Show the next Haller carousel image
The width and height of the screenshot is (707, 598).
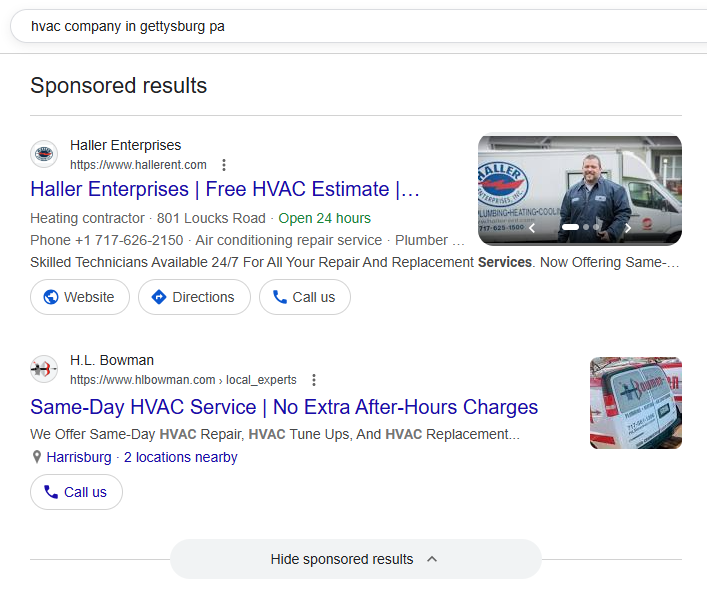click(628, 228)
